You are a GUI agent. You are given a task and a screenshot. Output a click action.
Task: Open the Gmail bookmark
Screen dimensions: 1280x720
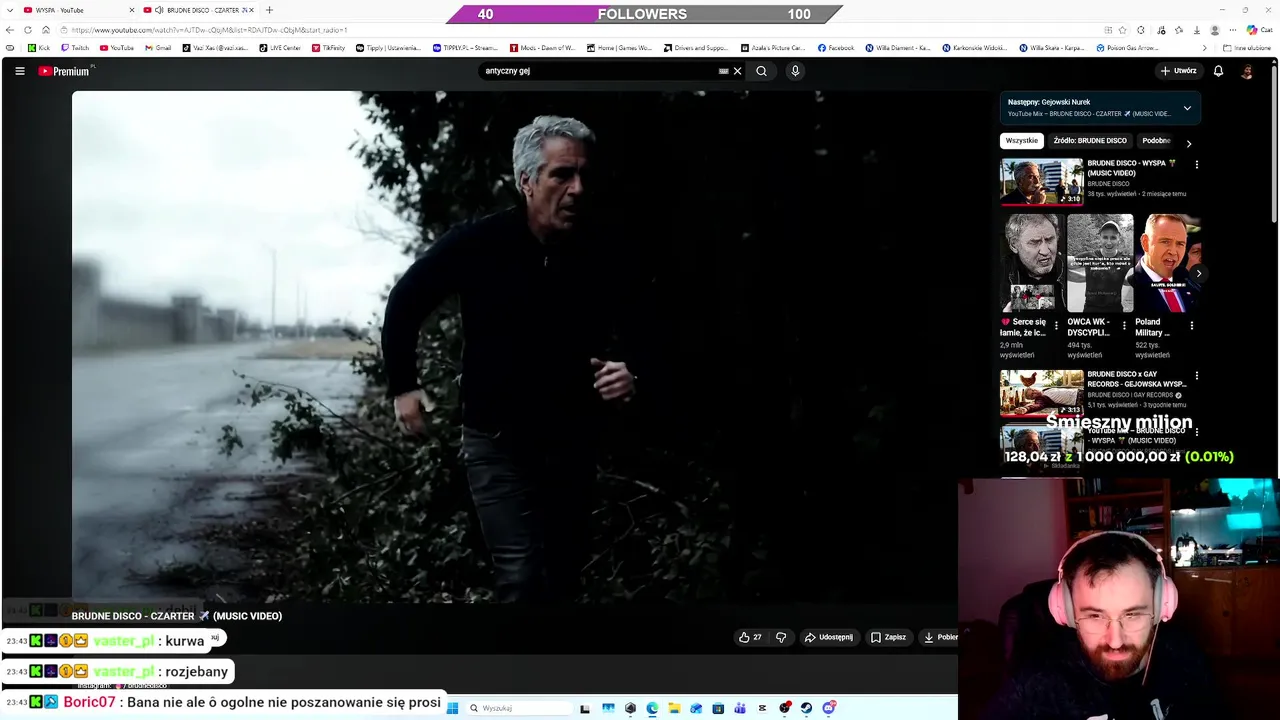pos(158,48)
